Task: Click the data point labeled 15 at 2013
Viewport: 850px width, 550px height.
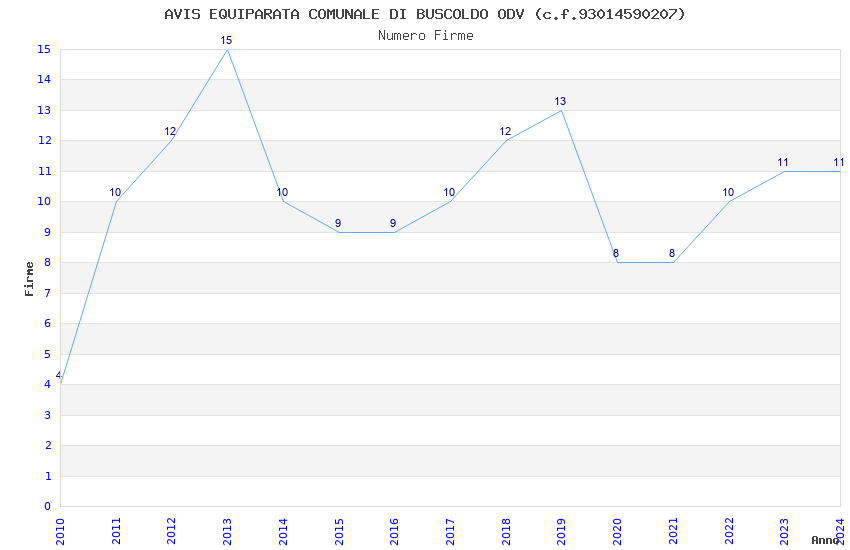Action: [x=227, y=49]
